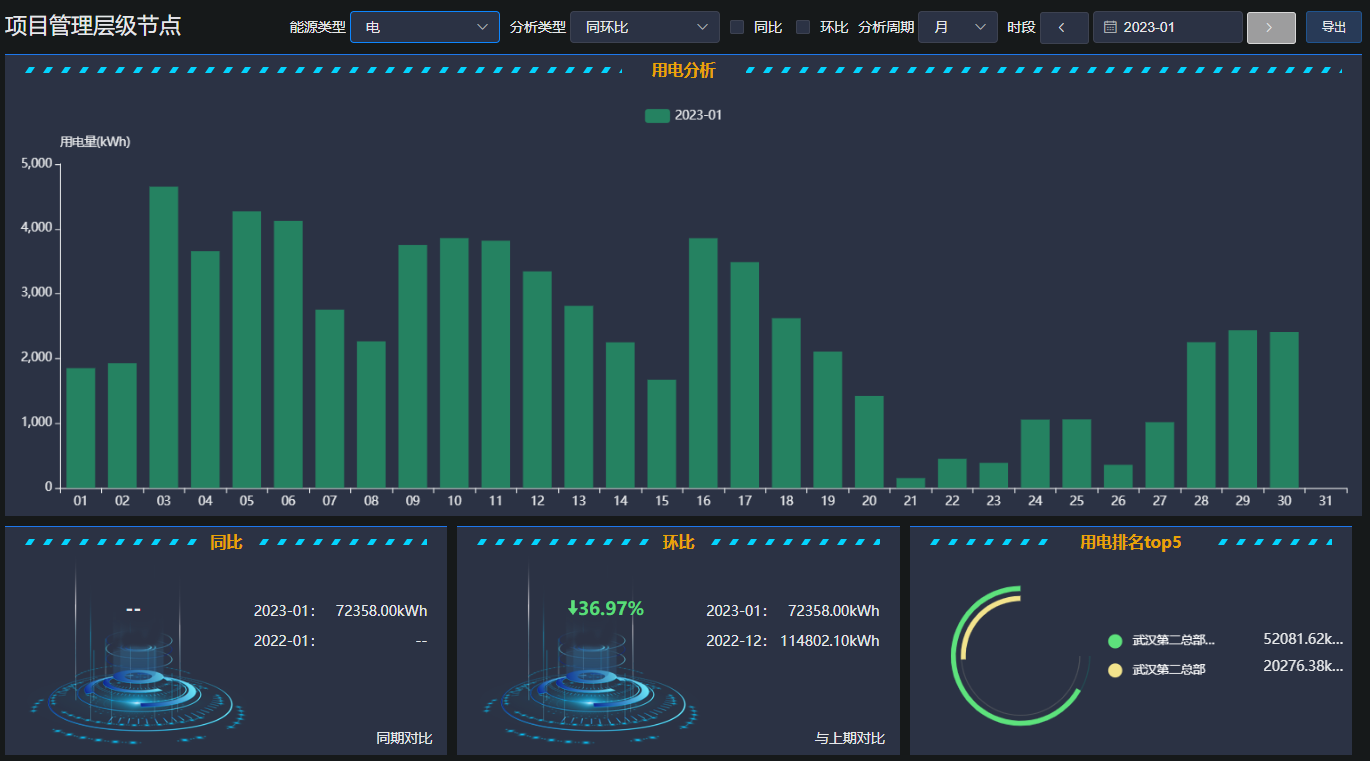Click the bar for day 16
The height and width of the screenshot is (761, 1370).
pos(703,363)
